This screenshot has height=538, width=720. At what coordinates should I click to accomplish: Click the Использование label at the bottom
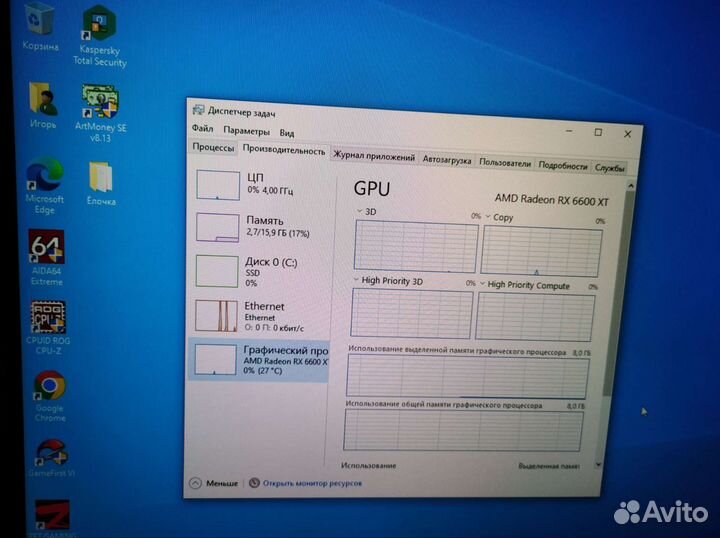tap(368, 465)
